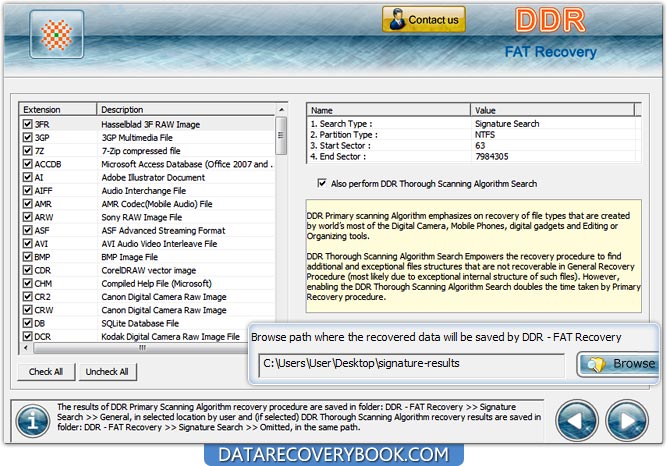This screenshot has width=667, height=466.
Task: Select 'Microsoft Access Database' description row
Action: pos(187,164)
